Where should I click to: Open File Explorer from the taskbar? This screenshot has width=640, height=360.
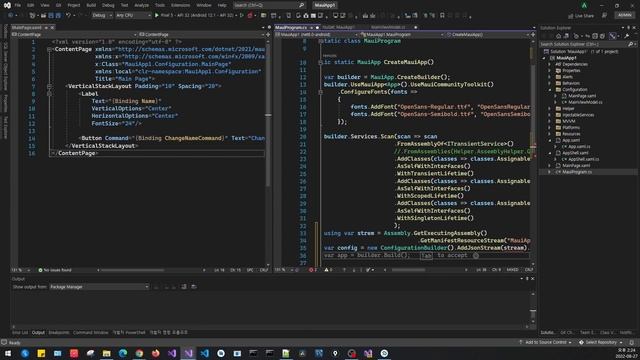click(107, 353)
